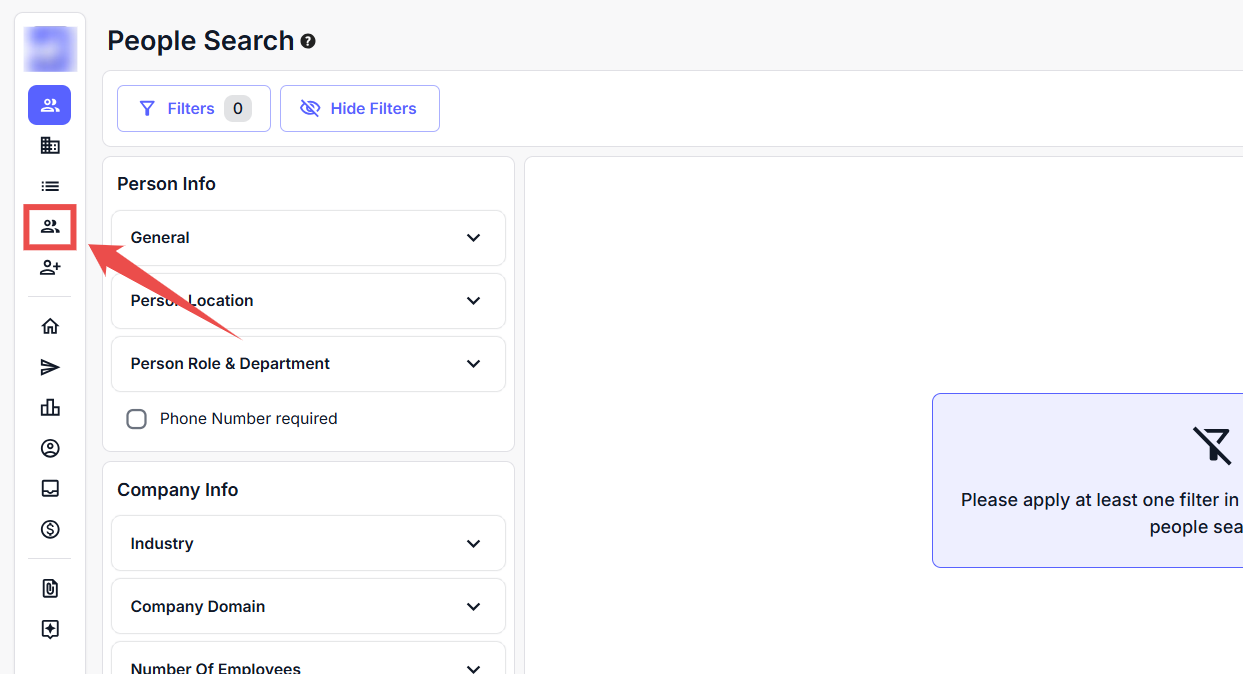1243x674 pixels.
Task: Expand the Company Domain filter
Action: [308, 607]
